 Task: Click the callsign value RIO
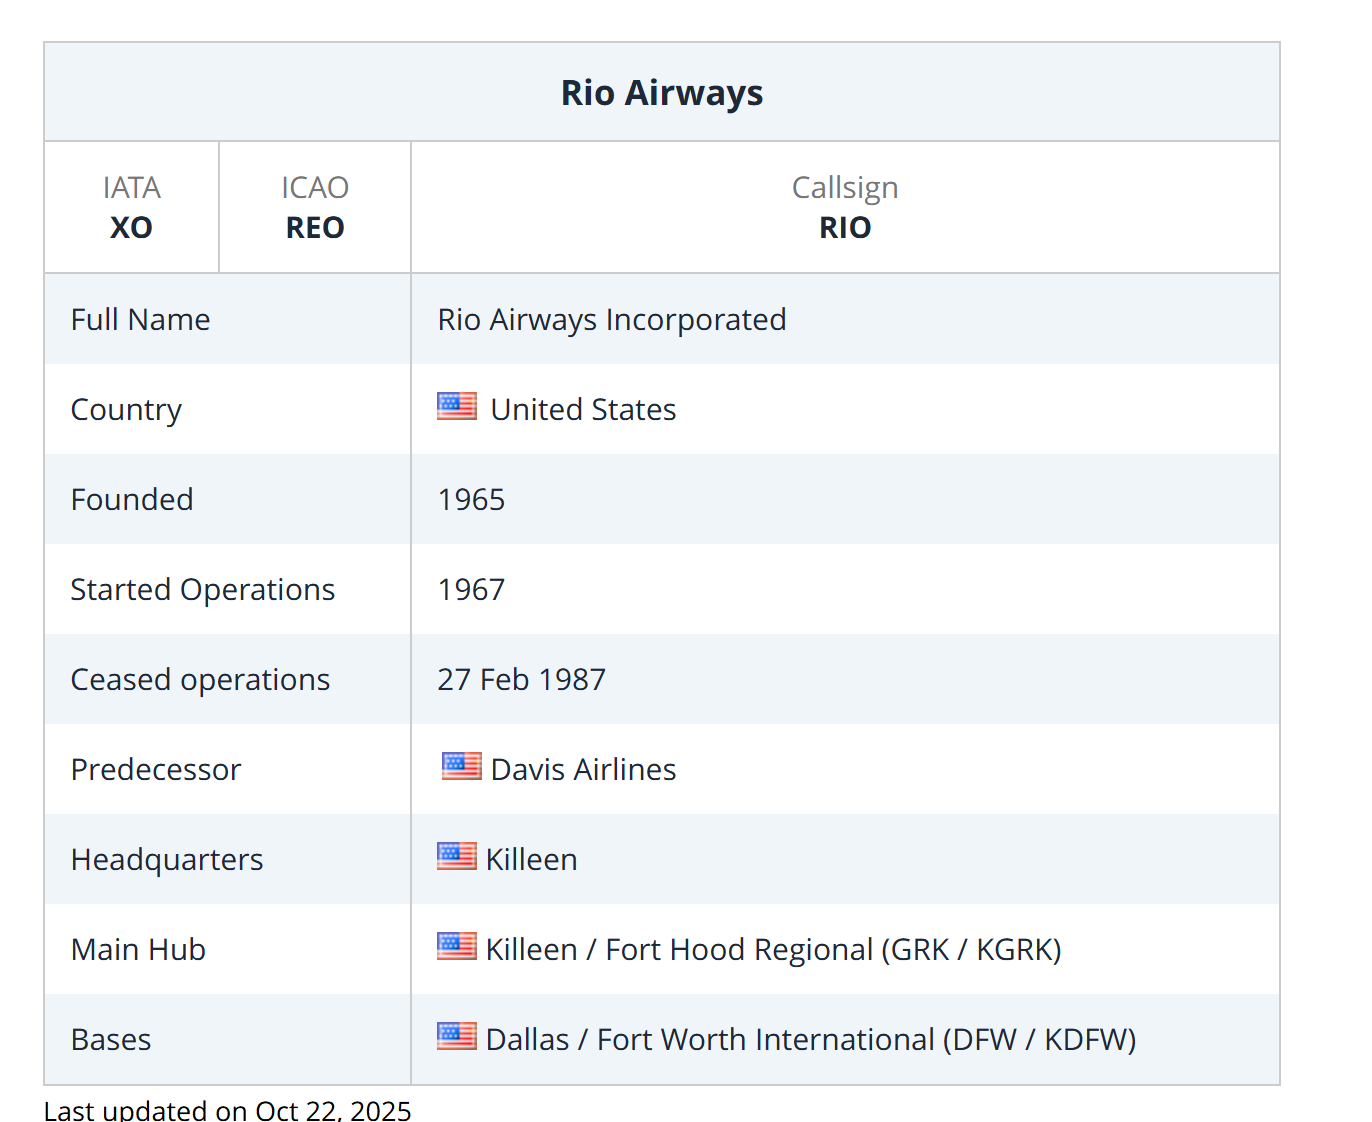(x=845, y=227)
